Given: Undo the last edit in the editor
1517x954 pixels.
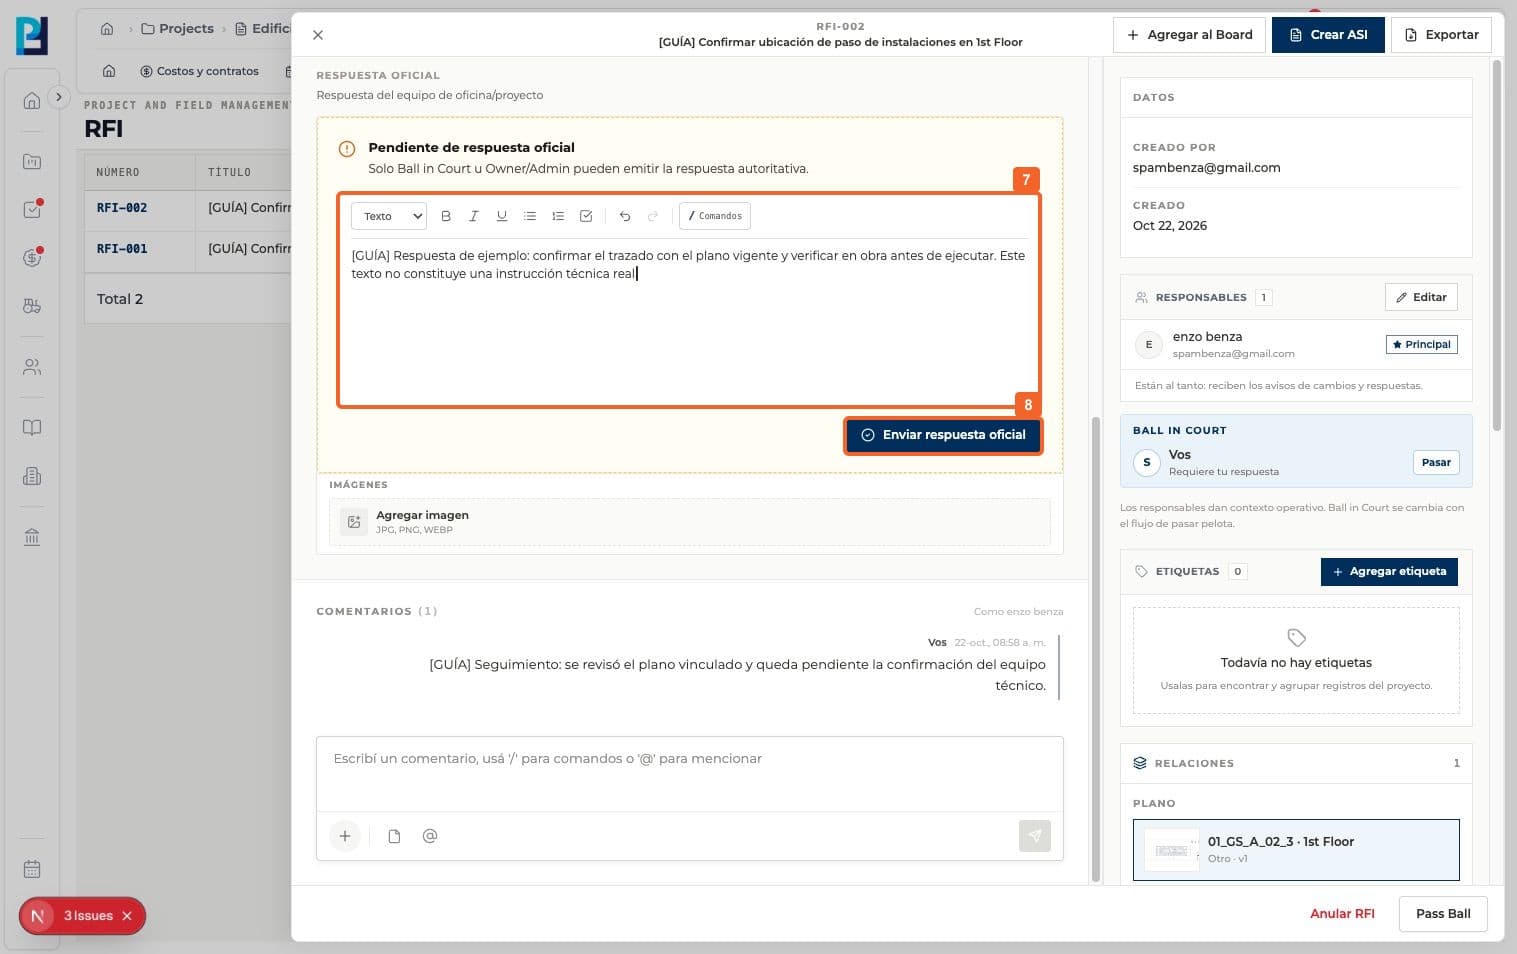Looking at the screenshot, I should click(625, 216).
